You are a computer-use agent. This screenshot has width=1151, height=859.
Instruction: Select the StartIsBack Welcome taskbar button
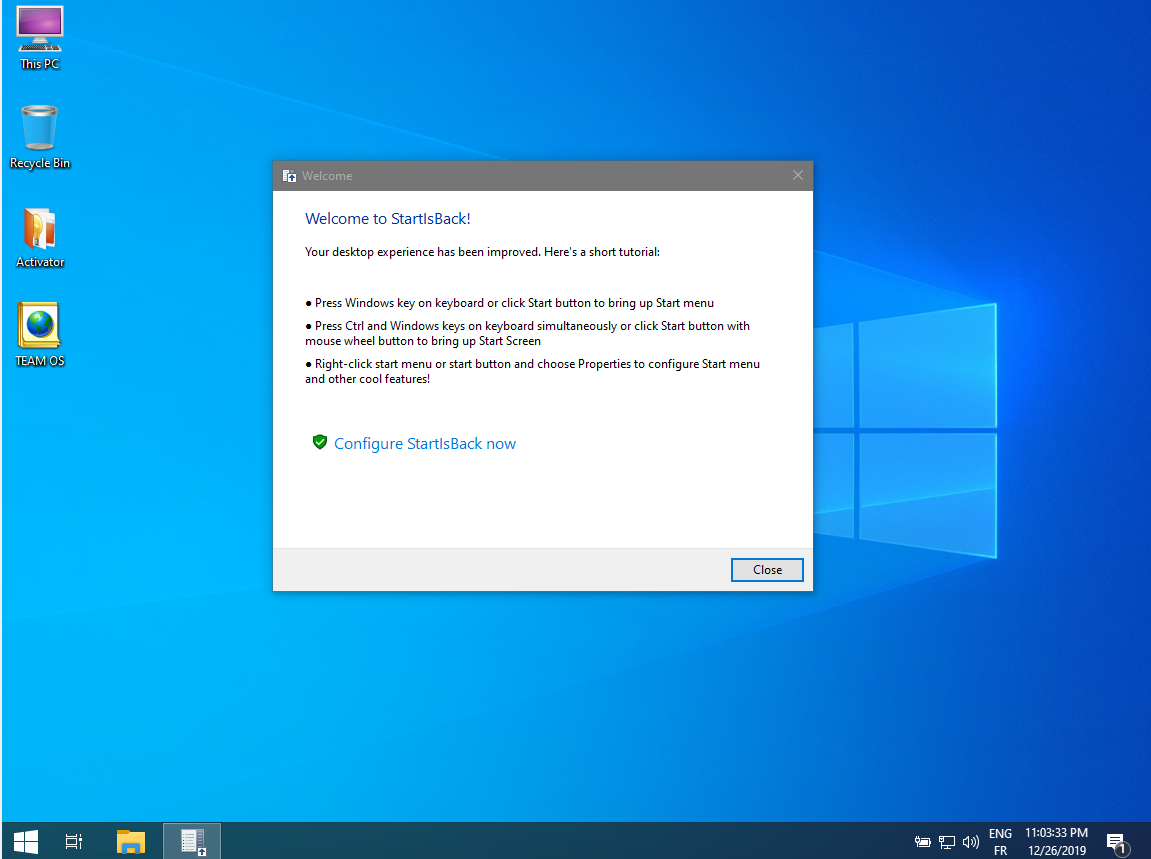click(192, 841)
